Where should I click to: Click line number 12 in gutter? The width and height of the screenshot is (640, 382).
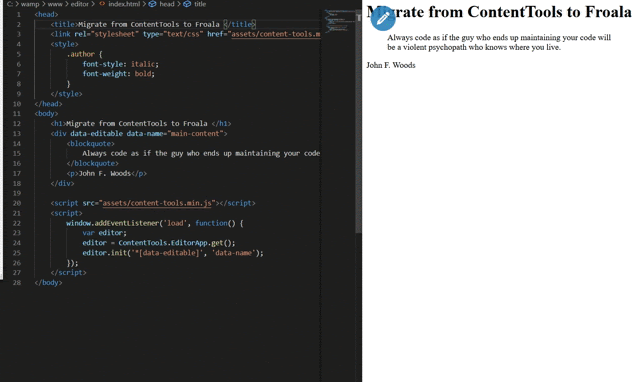coord(17,124)
